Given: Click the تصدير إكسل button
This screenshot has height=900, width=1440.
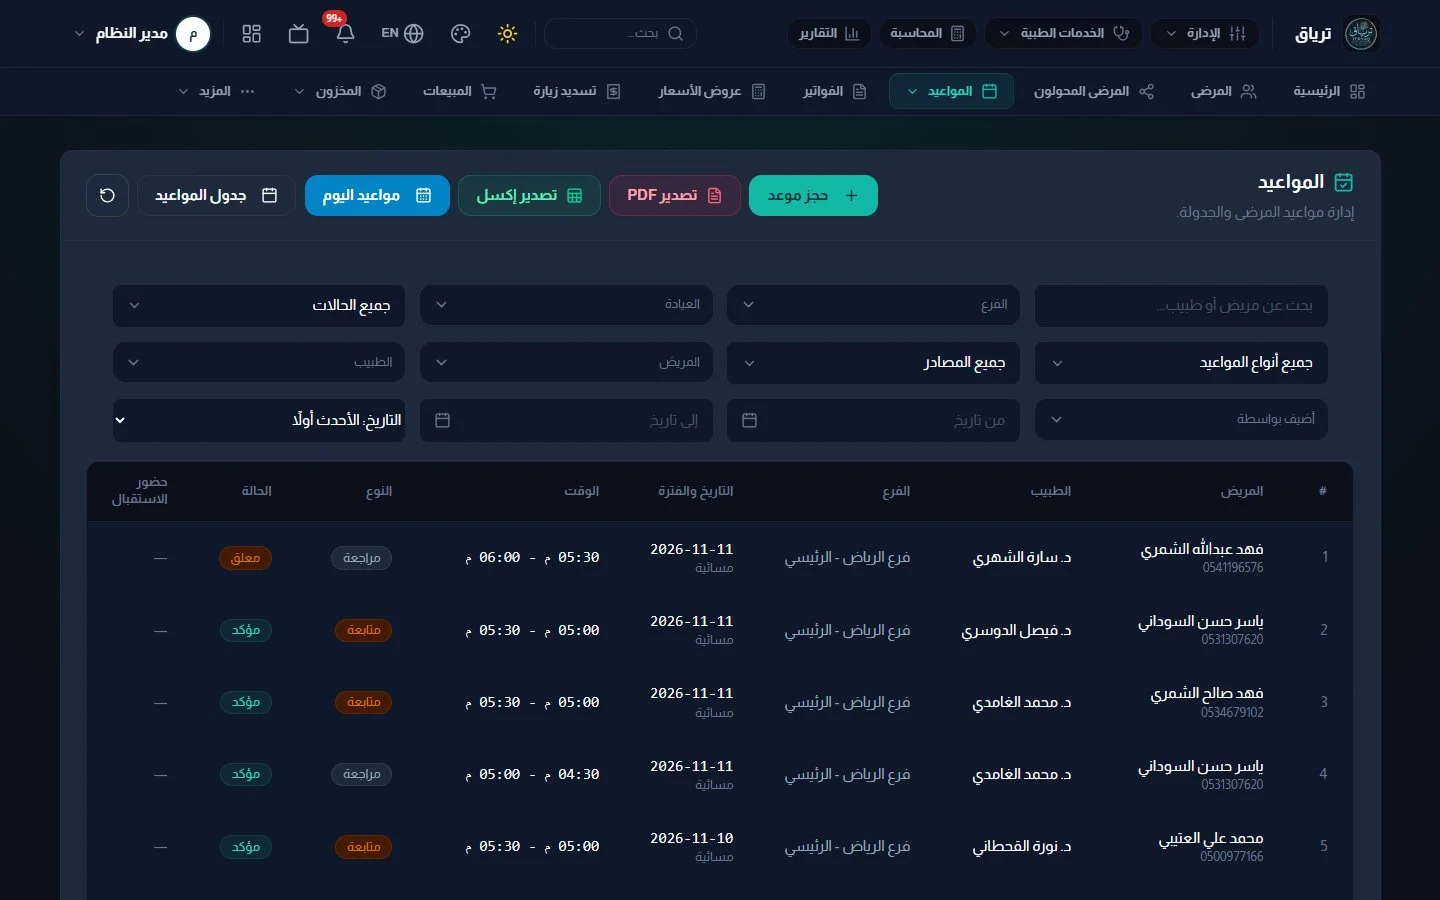Looking at the screenshot, I should click(529, 195).
